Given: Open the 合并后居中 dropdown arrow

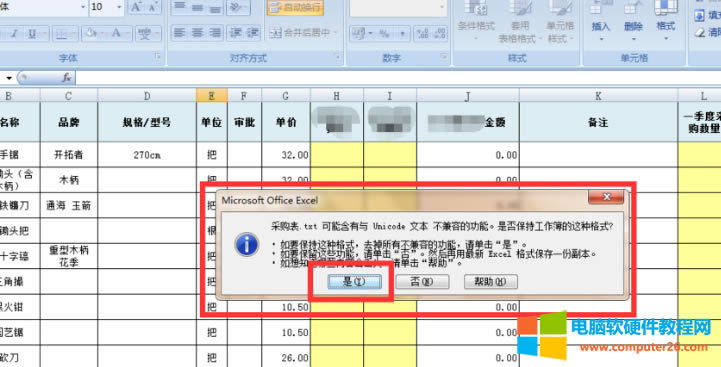Looking at the screenshot, I should [x=335, y=33].
